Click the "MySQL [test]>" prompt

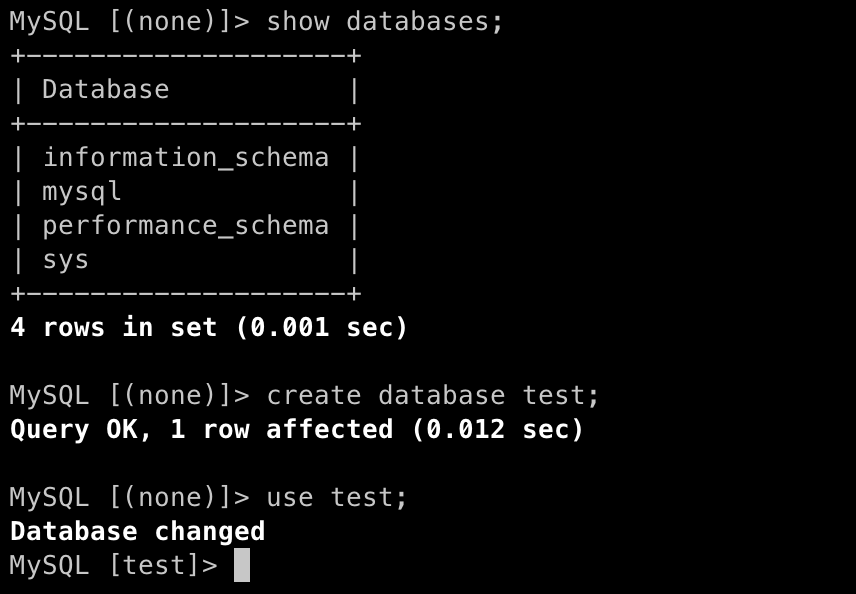[113, 565]
